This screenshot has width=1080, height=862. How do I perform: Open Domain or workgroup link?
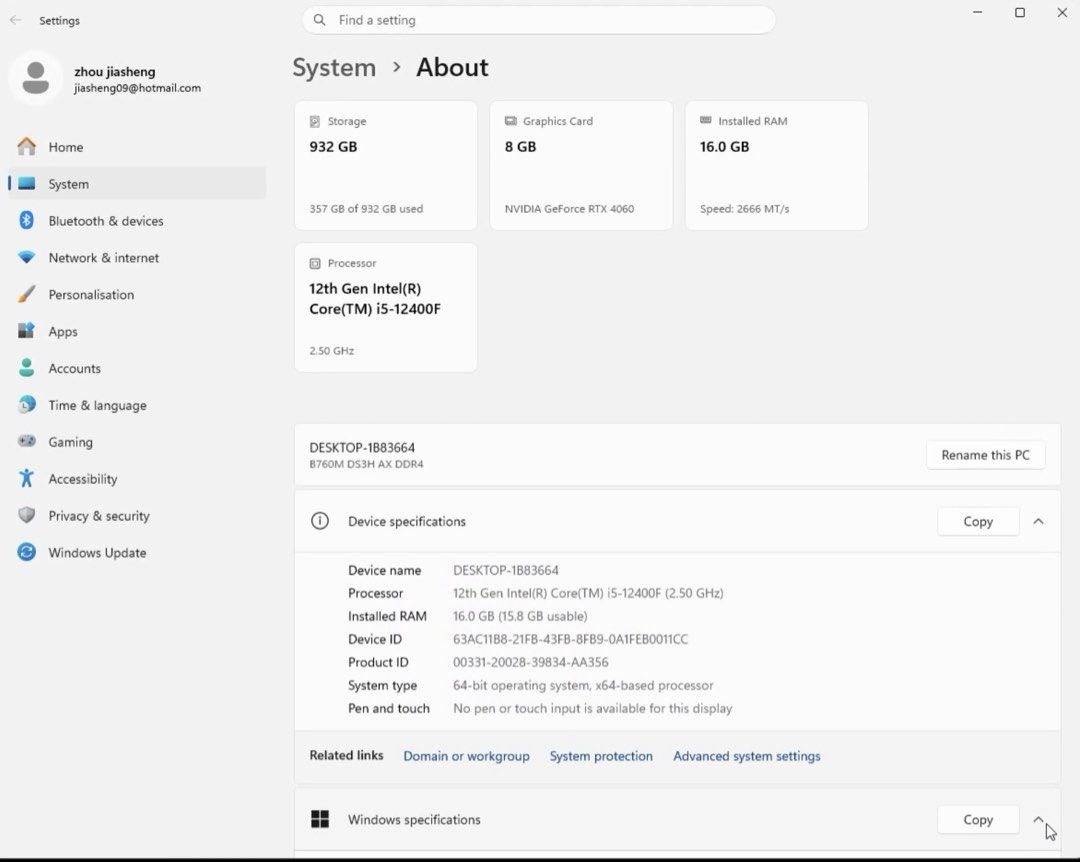(466, 756)
